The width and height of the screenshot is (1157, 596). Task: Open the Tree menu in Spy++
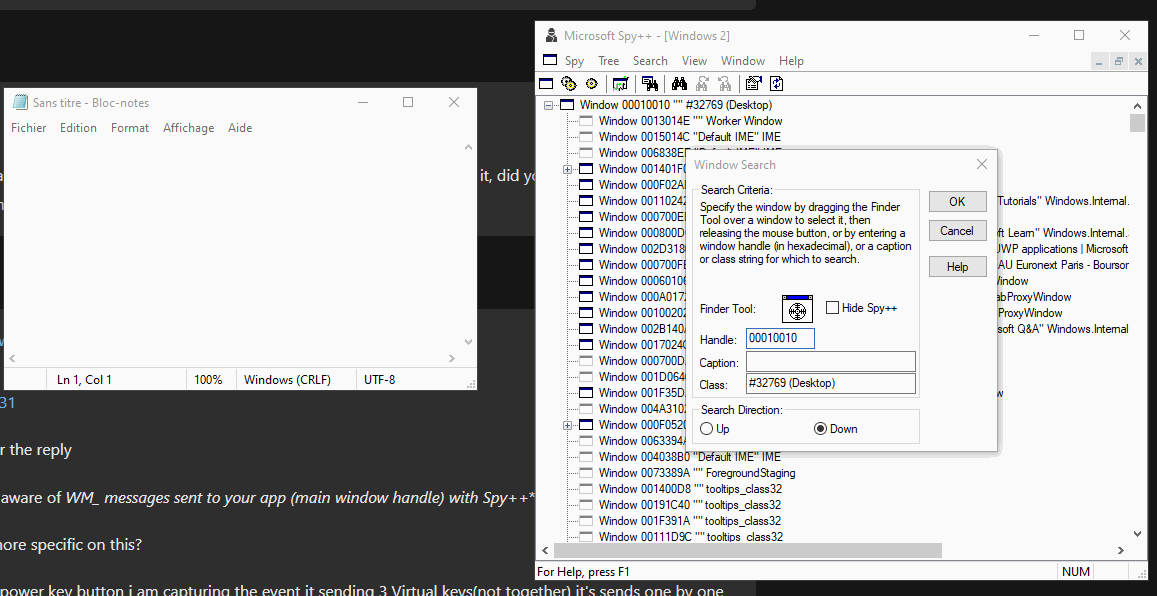[608, 60]
